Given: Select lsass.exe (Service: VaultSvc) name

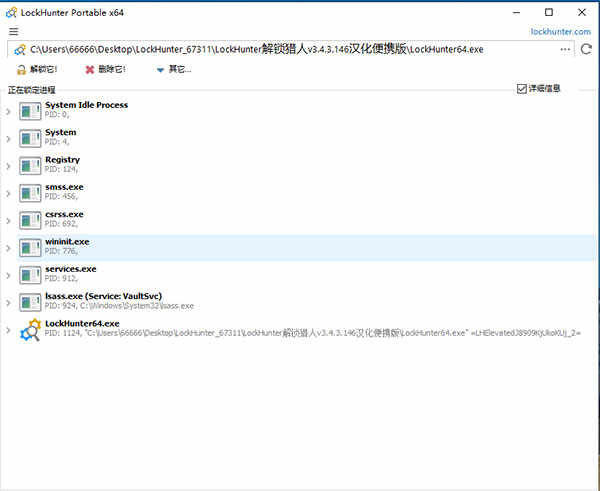Looking at the screenshot, I should point(103,296).
